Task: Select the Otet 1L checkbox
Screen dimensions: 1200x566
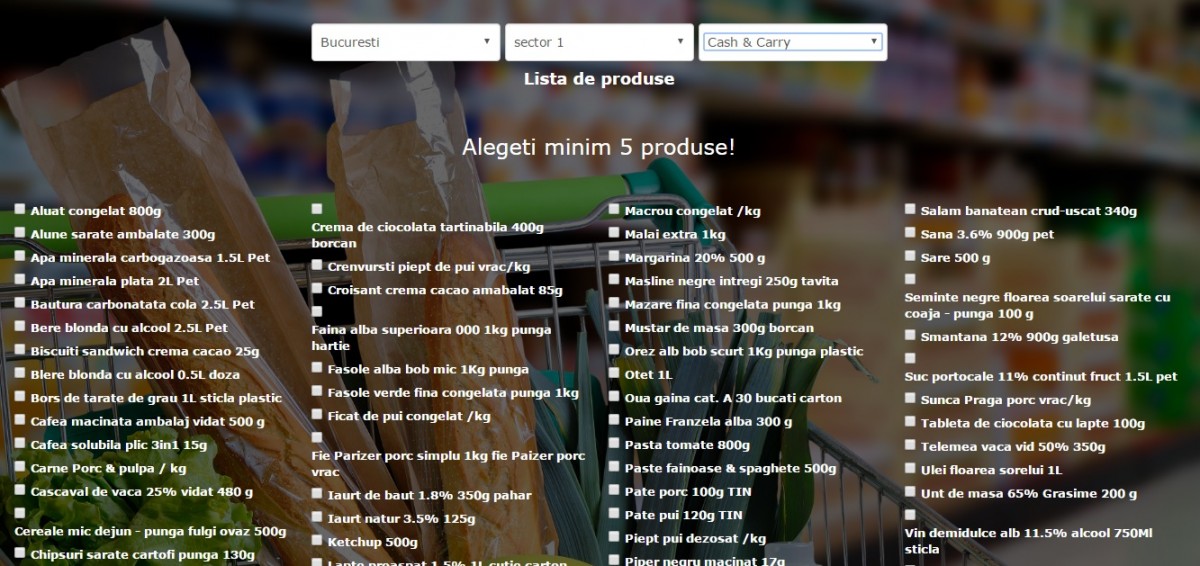Action: (614, 374)
